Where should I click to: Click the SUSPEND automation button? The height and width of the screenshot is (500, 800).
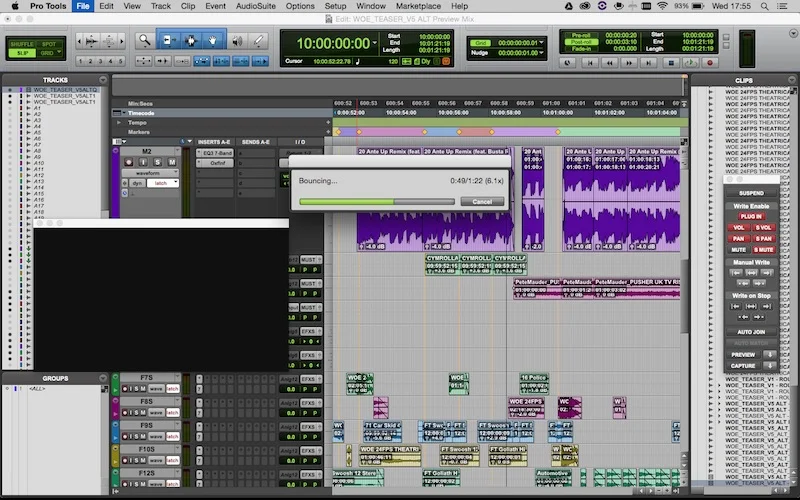pos(752,193)
